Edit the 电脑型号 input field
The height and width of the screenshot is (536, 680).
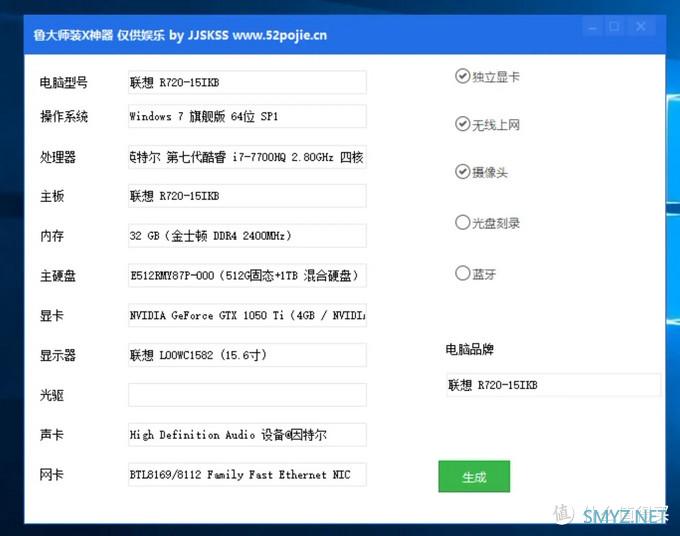247,82
